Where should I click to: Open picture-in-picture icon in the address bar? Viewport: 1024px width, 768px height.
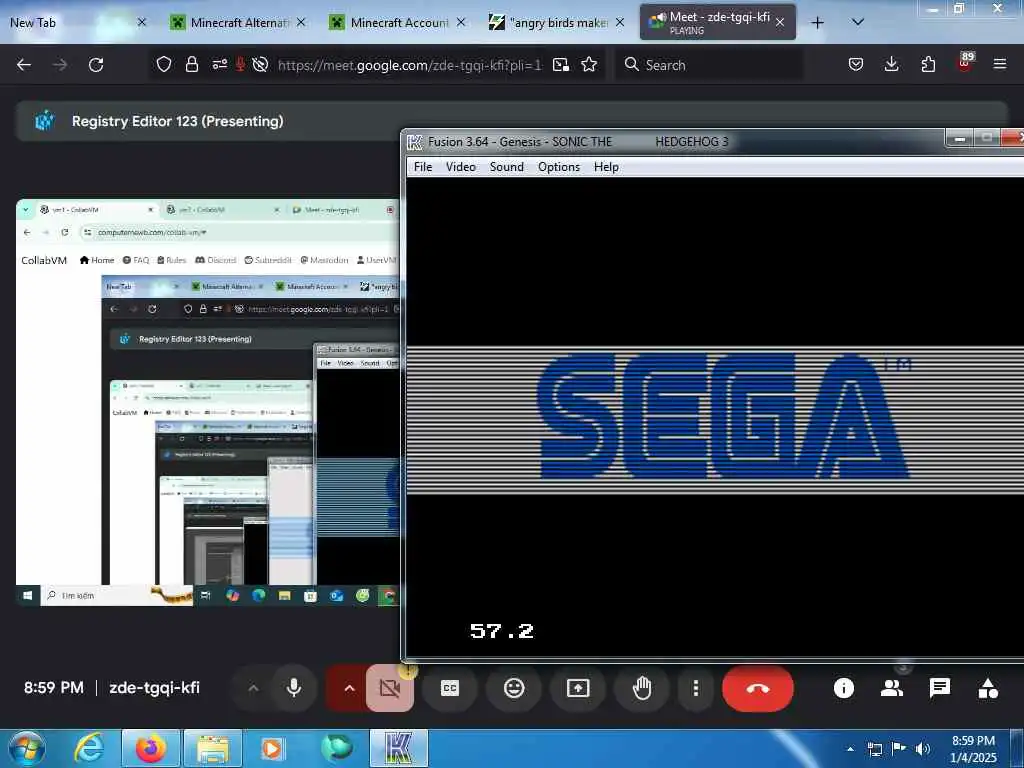pos(561,64)
